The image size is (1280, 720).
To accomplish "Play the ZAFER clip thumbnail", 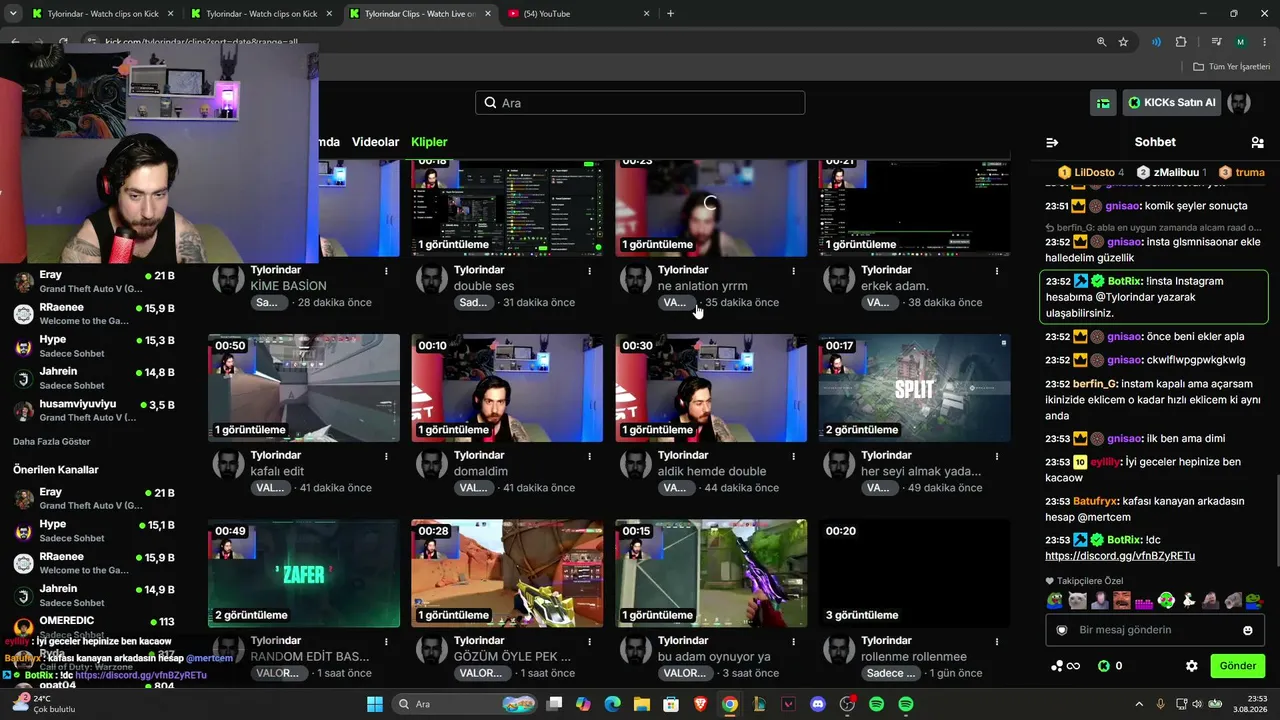I will [304, 573].
